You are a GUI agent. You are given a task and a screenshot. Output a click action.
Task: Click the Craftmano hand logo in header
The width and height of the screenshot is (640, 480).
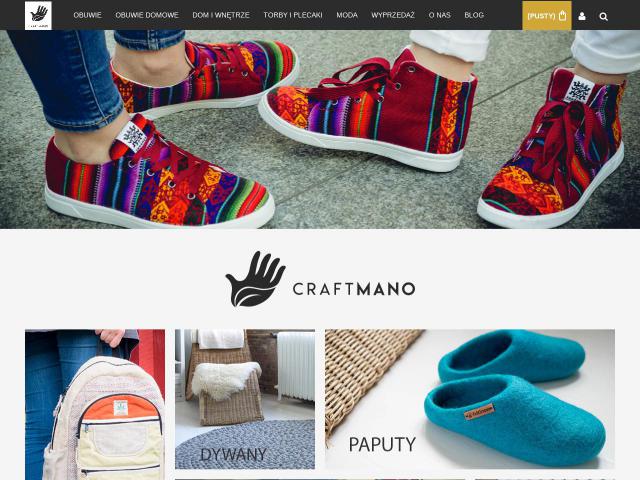point(38,15)
